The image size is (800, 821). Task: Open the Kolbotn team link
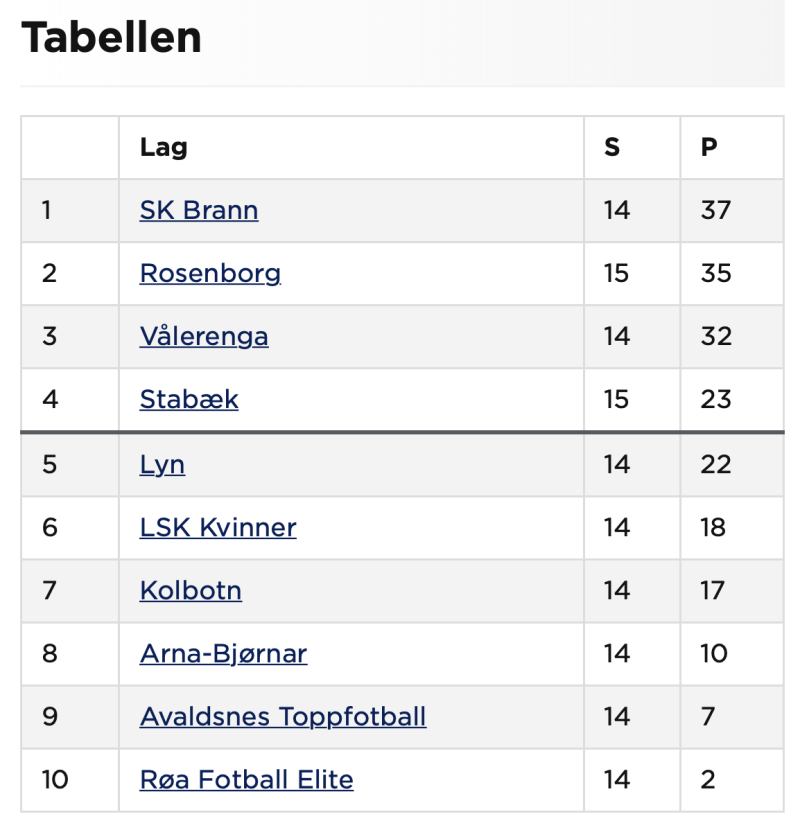pos(191,591)
